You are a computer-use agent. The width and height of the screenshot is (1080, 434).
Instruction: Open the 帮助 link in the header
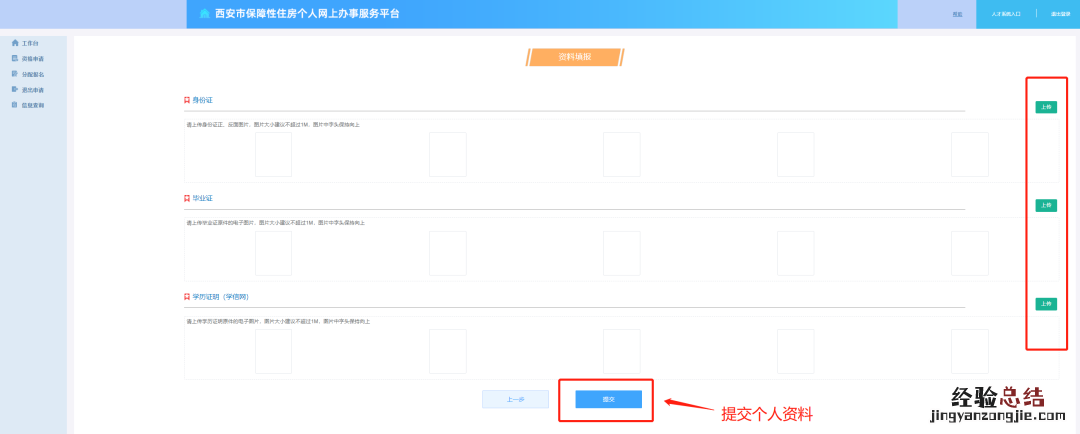click(x=957, y=14)
